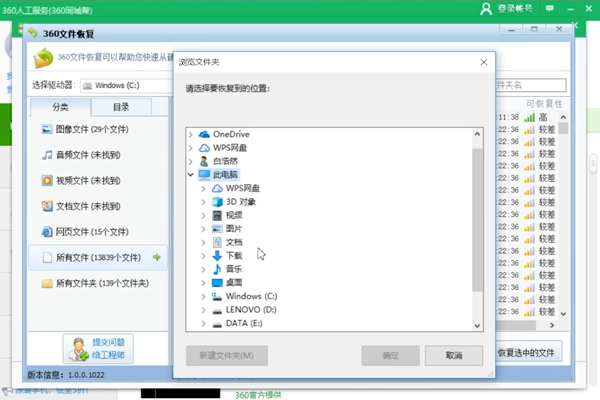This screenshot has height=400, width=600.
Task: Expand the 白浩然 user folder arrow
Action: coord(191,161)
